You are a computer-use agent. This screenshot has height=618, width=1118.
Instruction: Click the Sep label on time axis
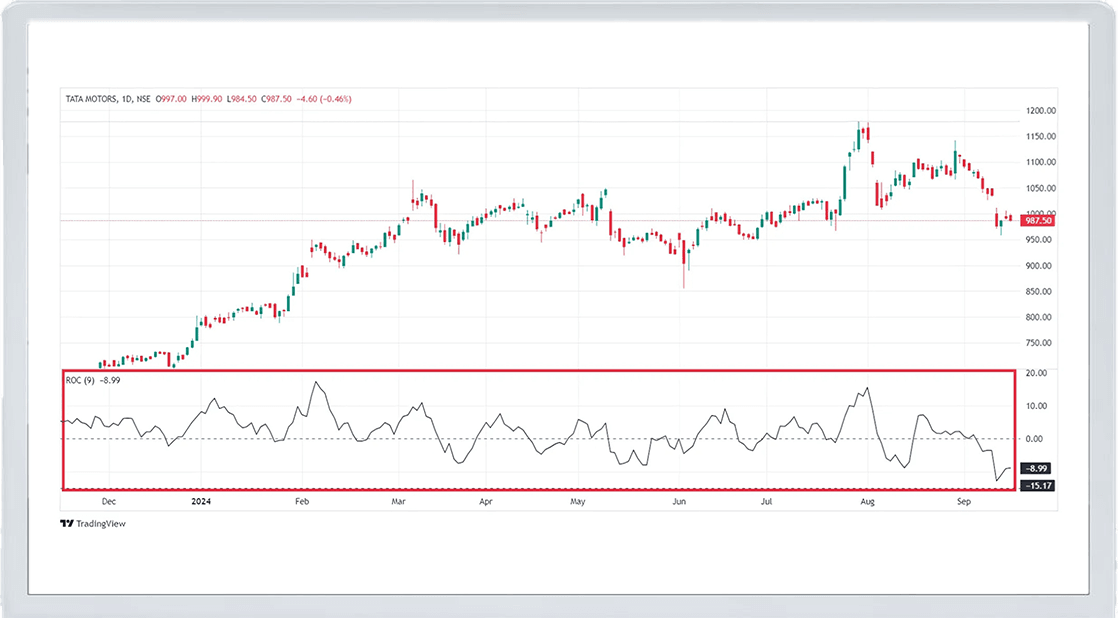(x=964, y=500)
